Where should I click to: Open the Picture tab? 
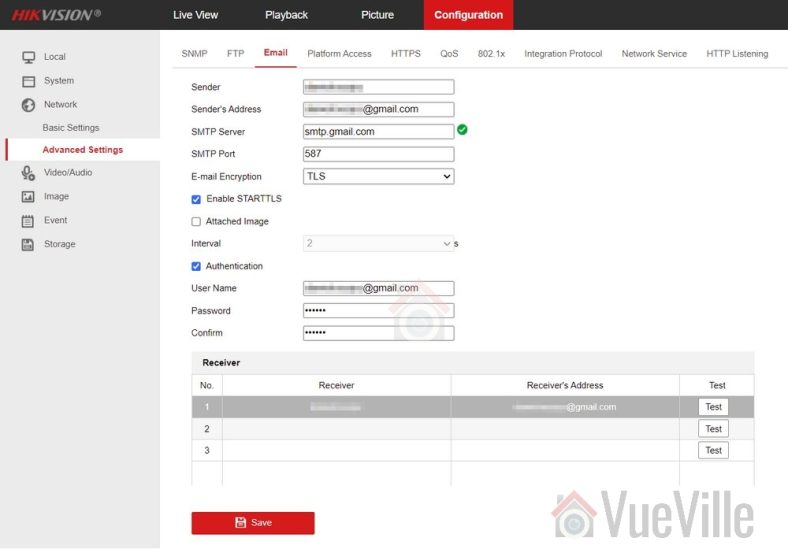tap(377, 15)
